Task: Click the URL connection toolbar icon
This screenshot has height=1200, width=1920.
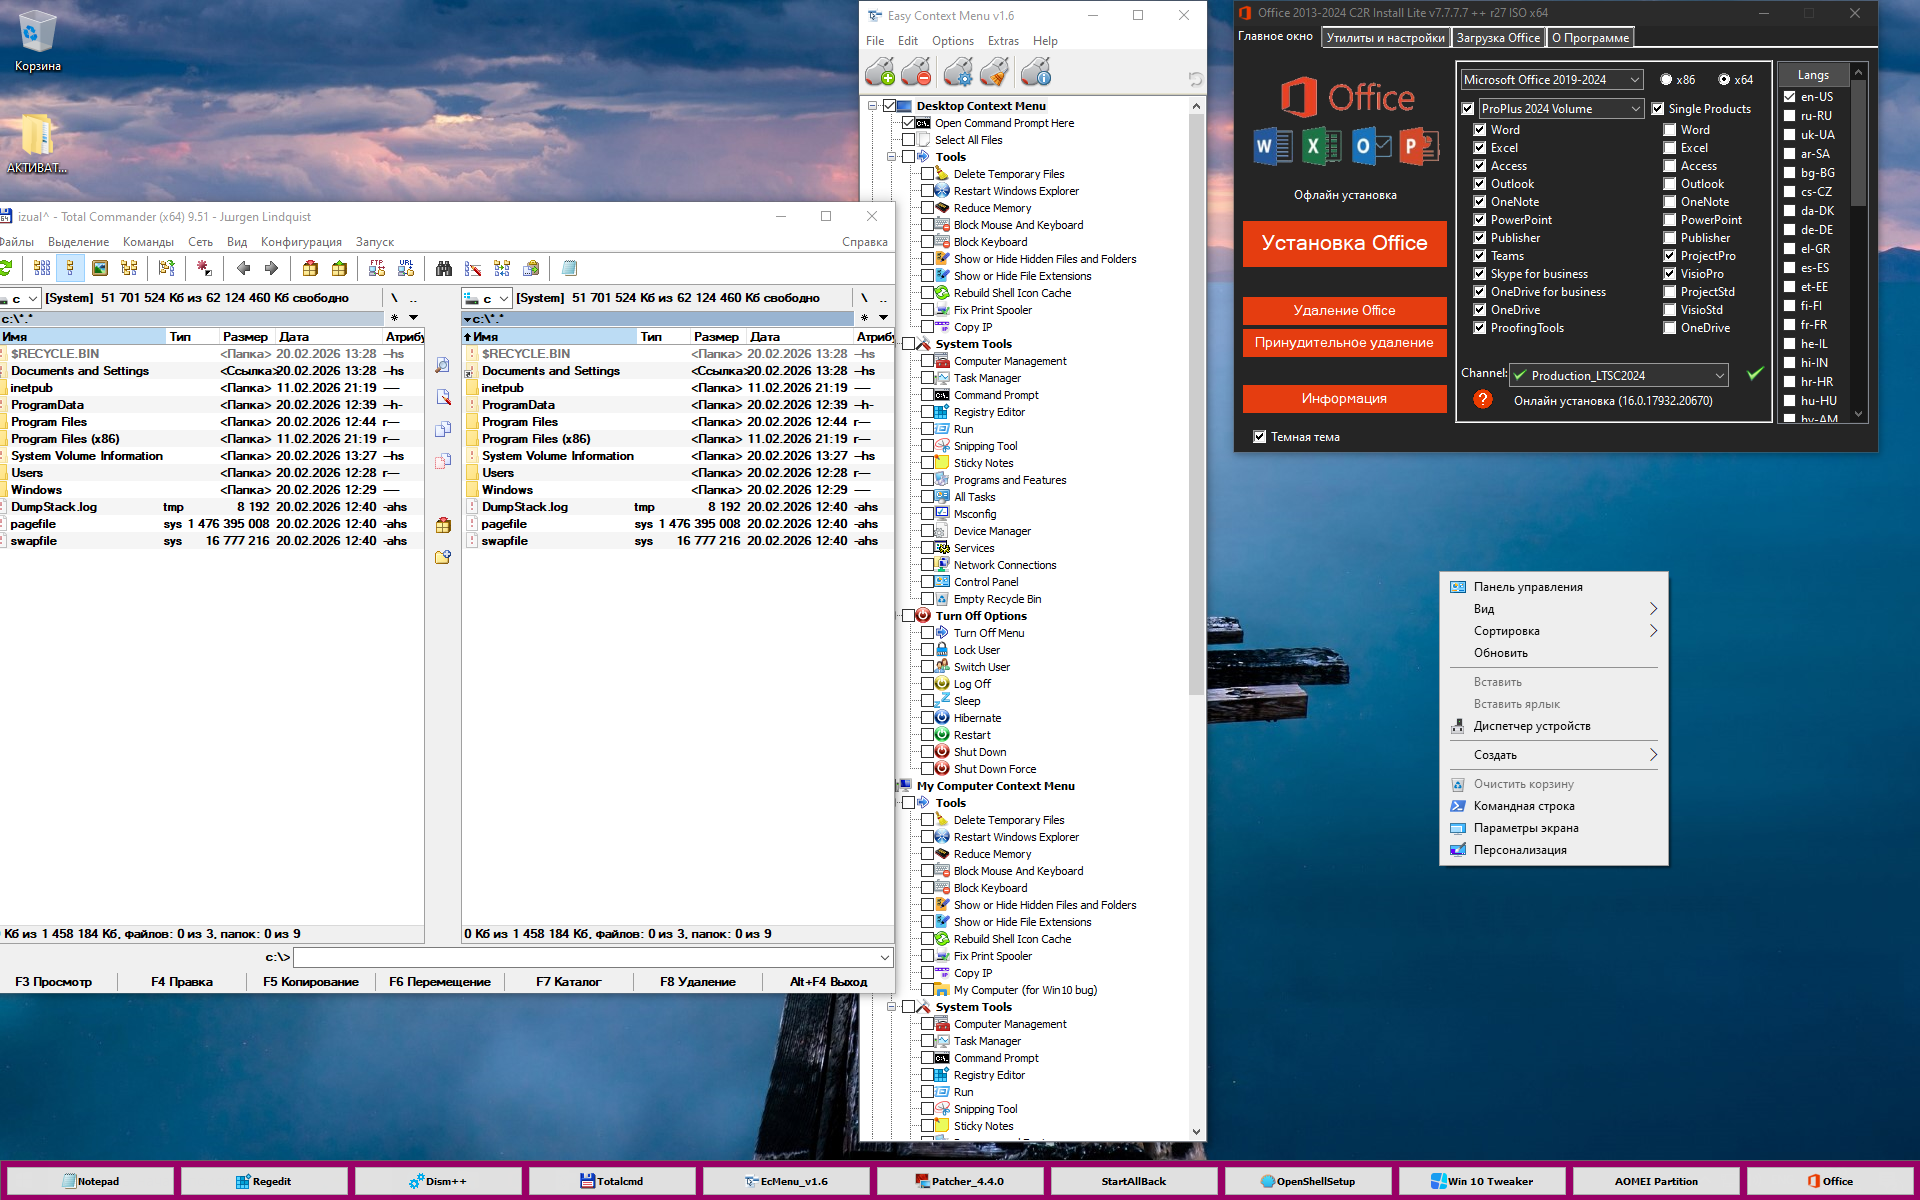Action: (406, 268)
